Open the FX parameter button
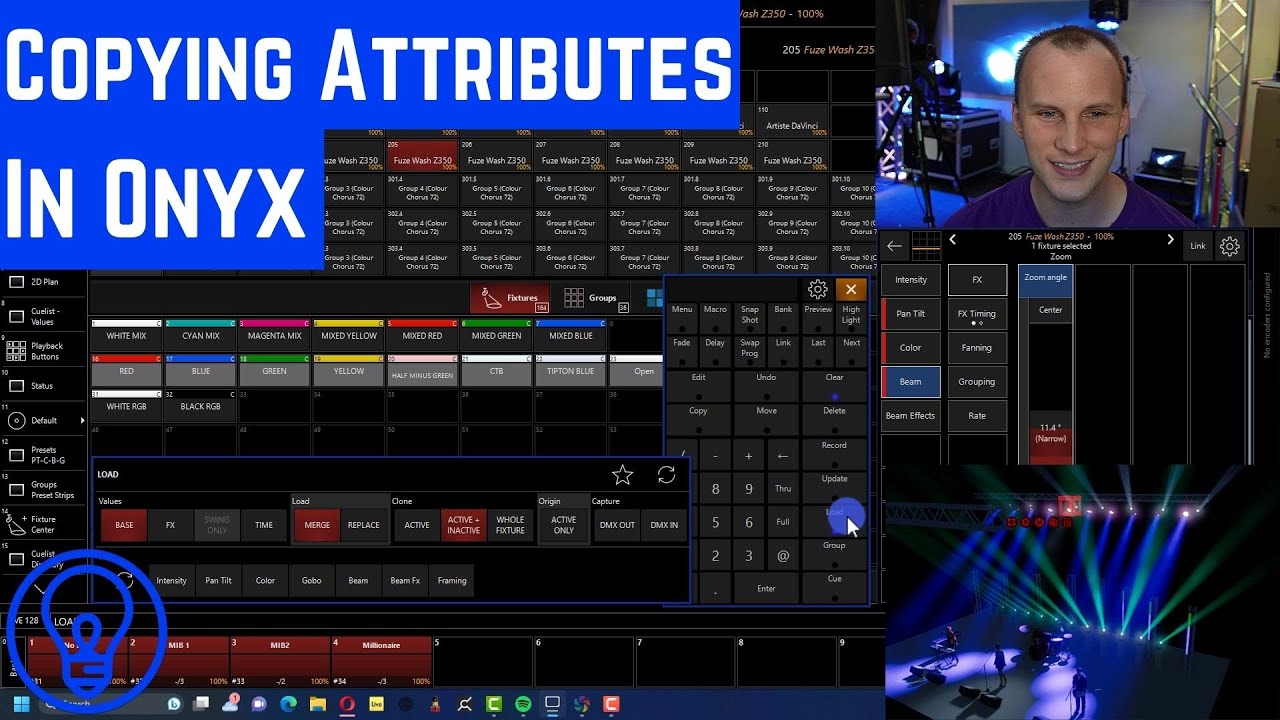This screenshot has height=720, width=1280. [977, 280]
